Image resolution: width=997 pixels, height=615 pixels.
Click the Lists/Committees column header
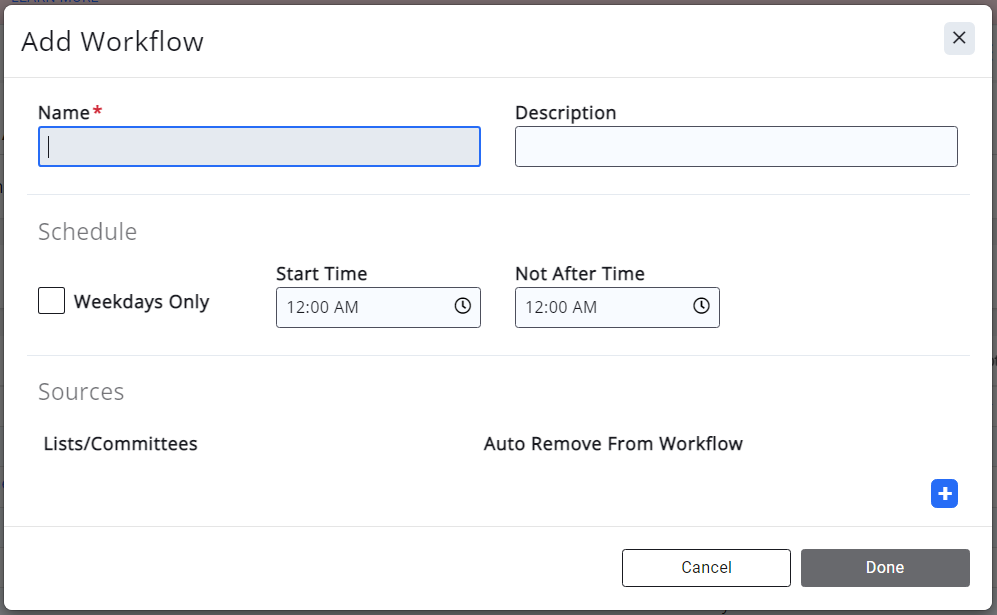click(x=121, y=444)
